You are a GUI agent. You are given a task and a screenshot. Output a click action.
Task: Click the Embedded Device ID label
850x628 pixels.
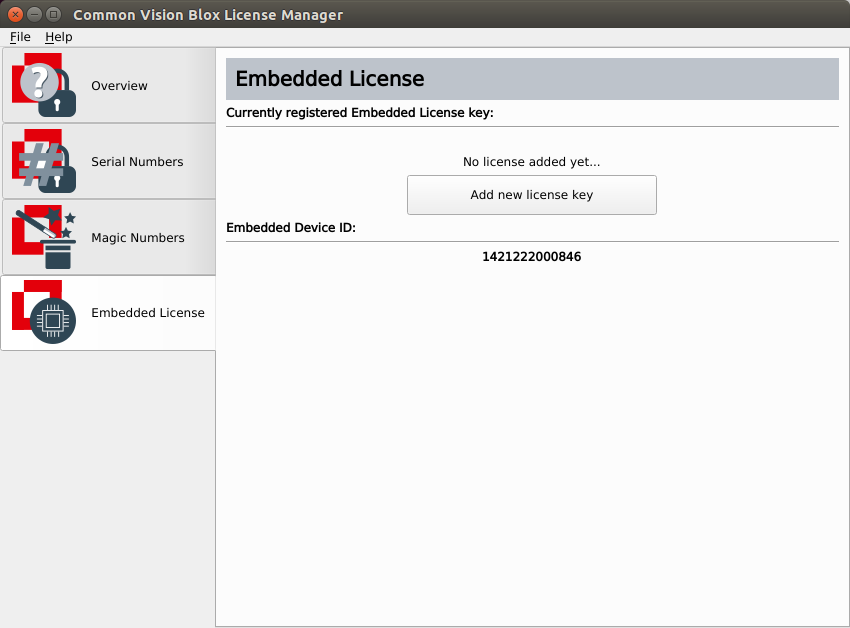click(291, 228)
